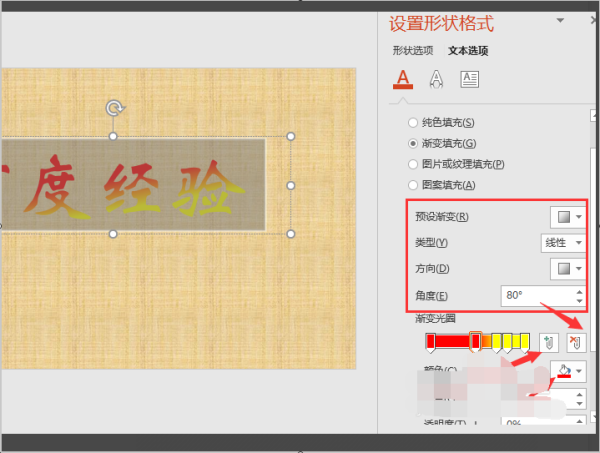Open the 预设渐变 preset dropdown
This screenshot has height=453, width=600.
pos(568,217)
